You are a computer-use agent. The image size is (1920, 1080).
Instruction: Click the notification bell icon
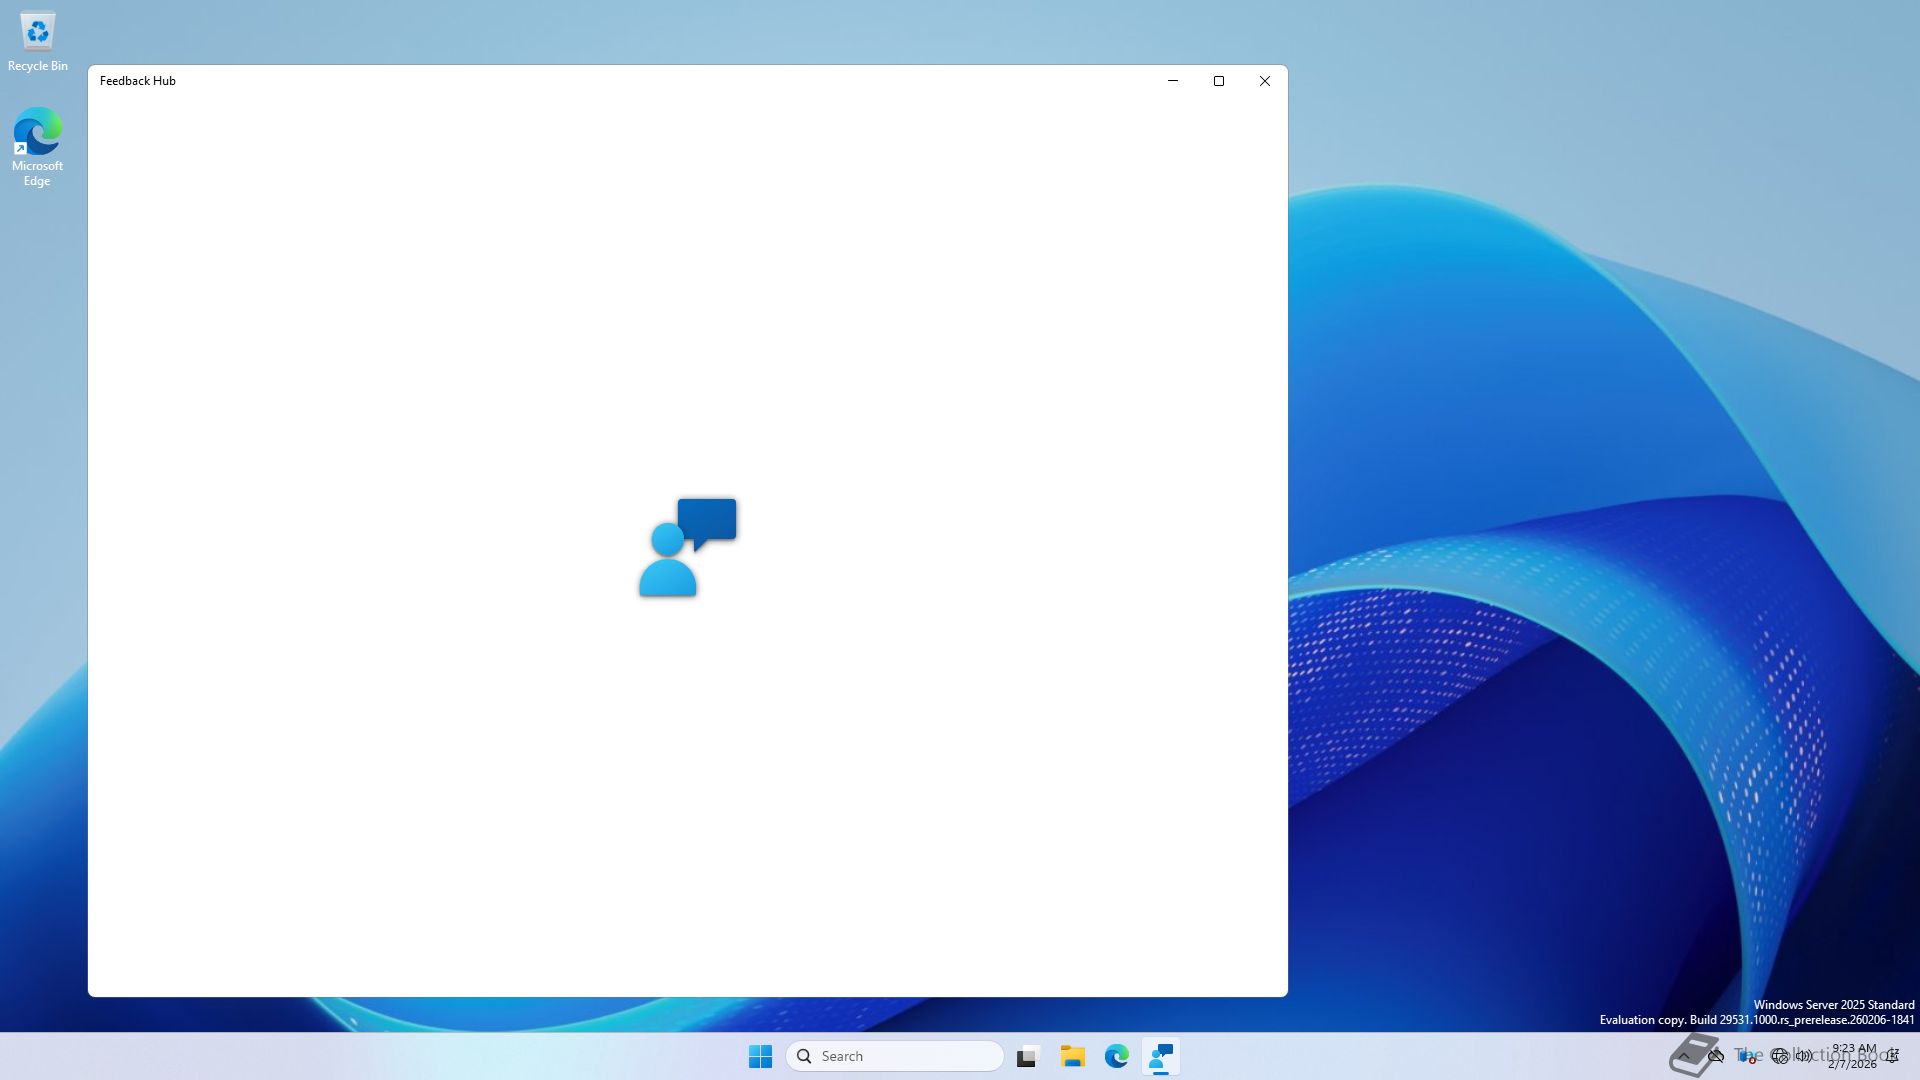1893,1056
